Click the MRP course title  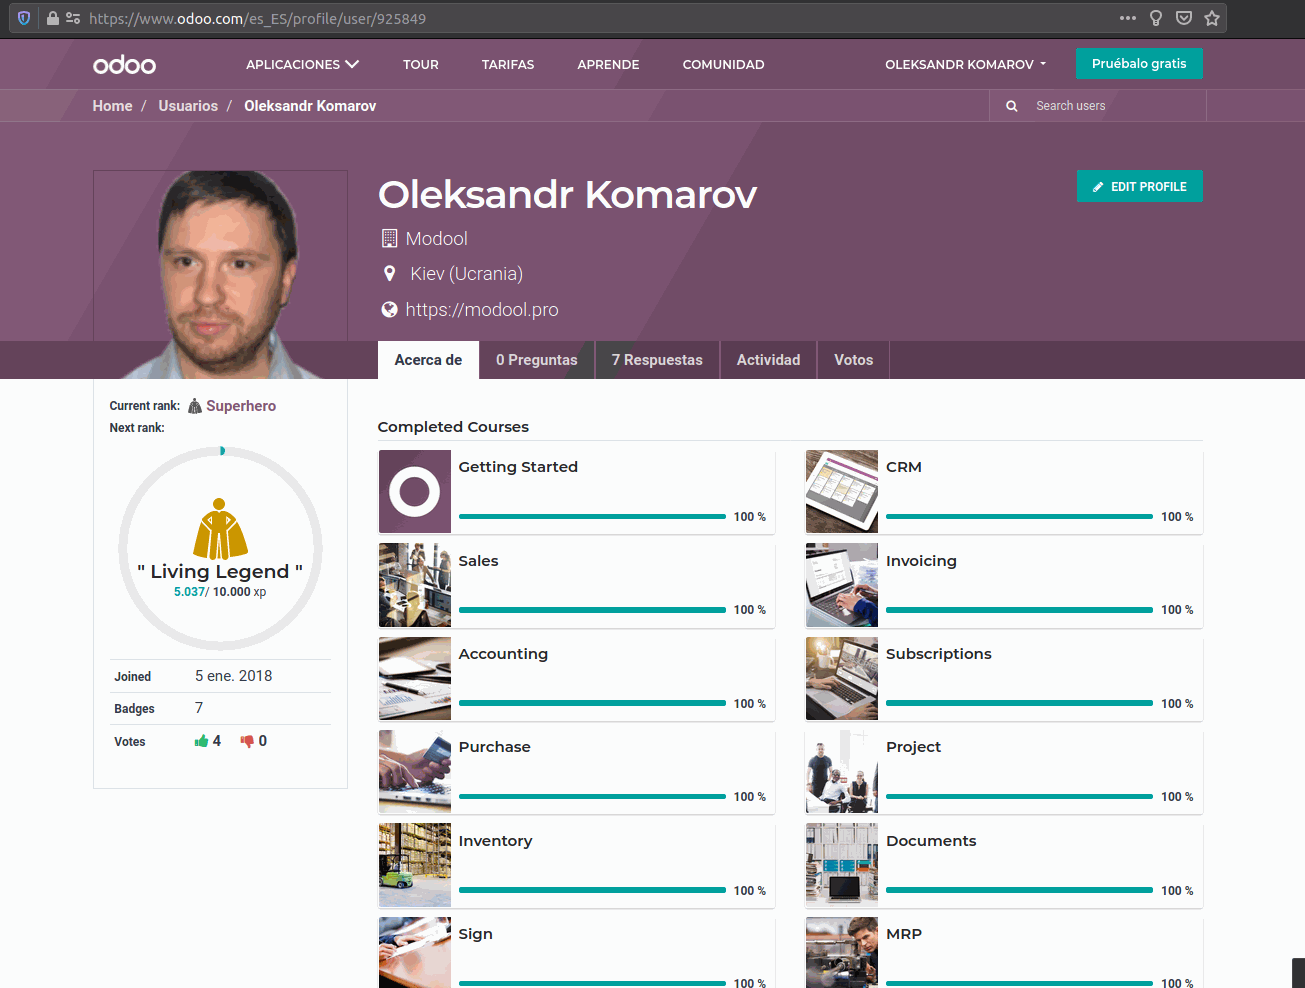(904, 934)
